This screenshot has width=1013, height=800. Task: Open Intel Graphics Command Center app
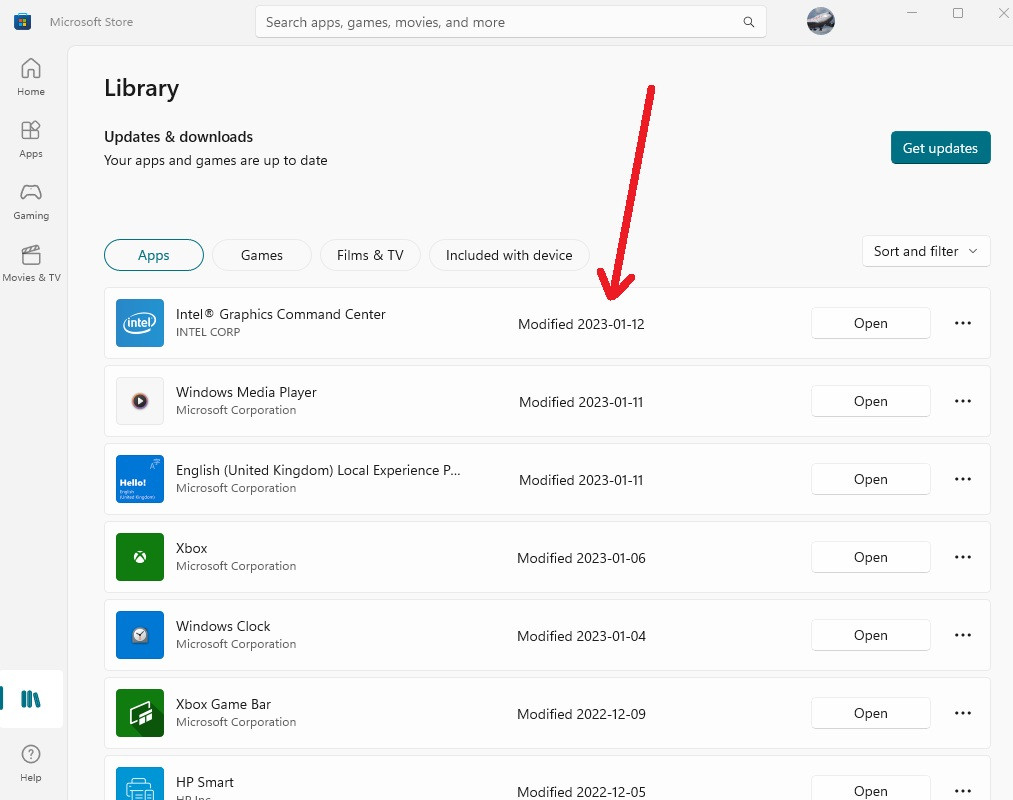(870, 323)
